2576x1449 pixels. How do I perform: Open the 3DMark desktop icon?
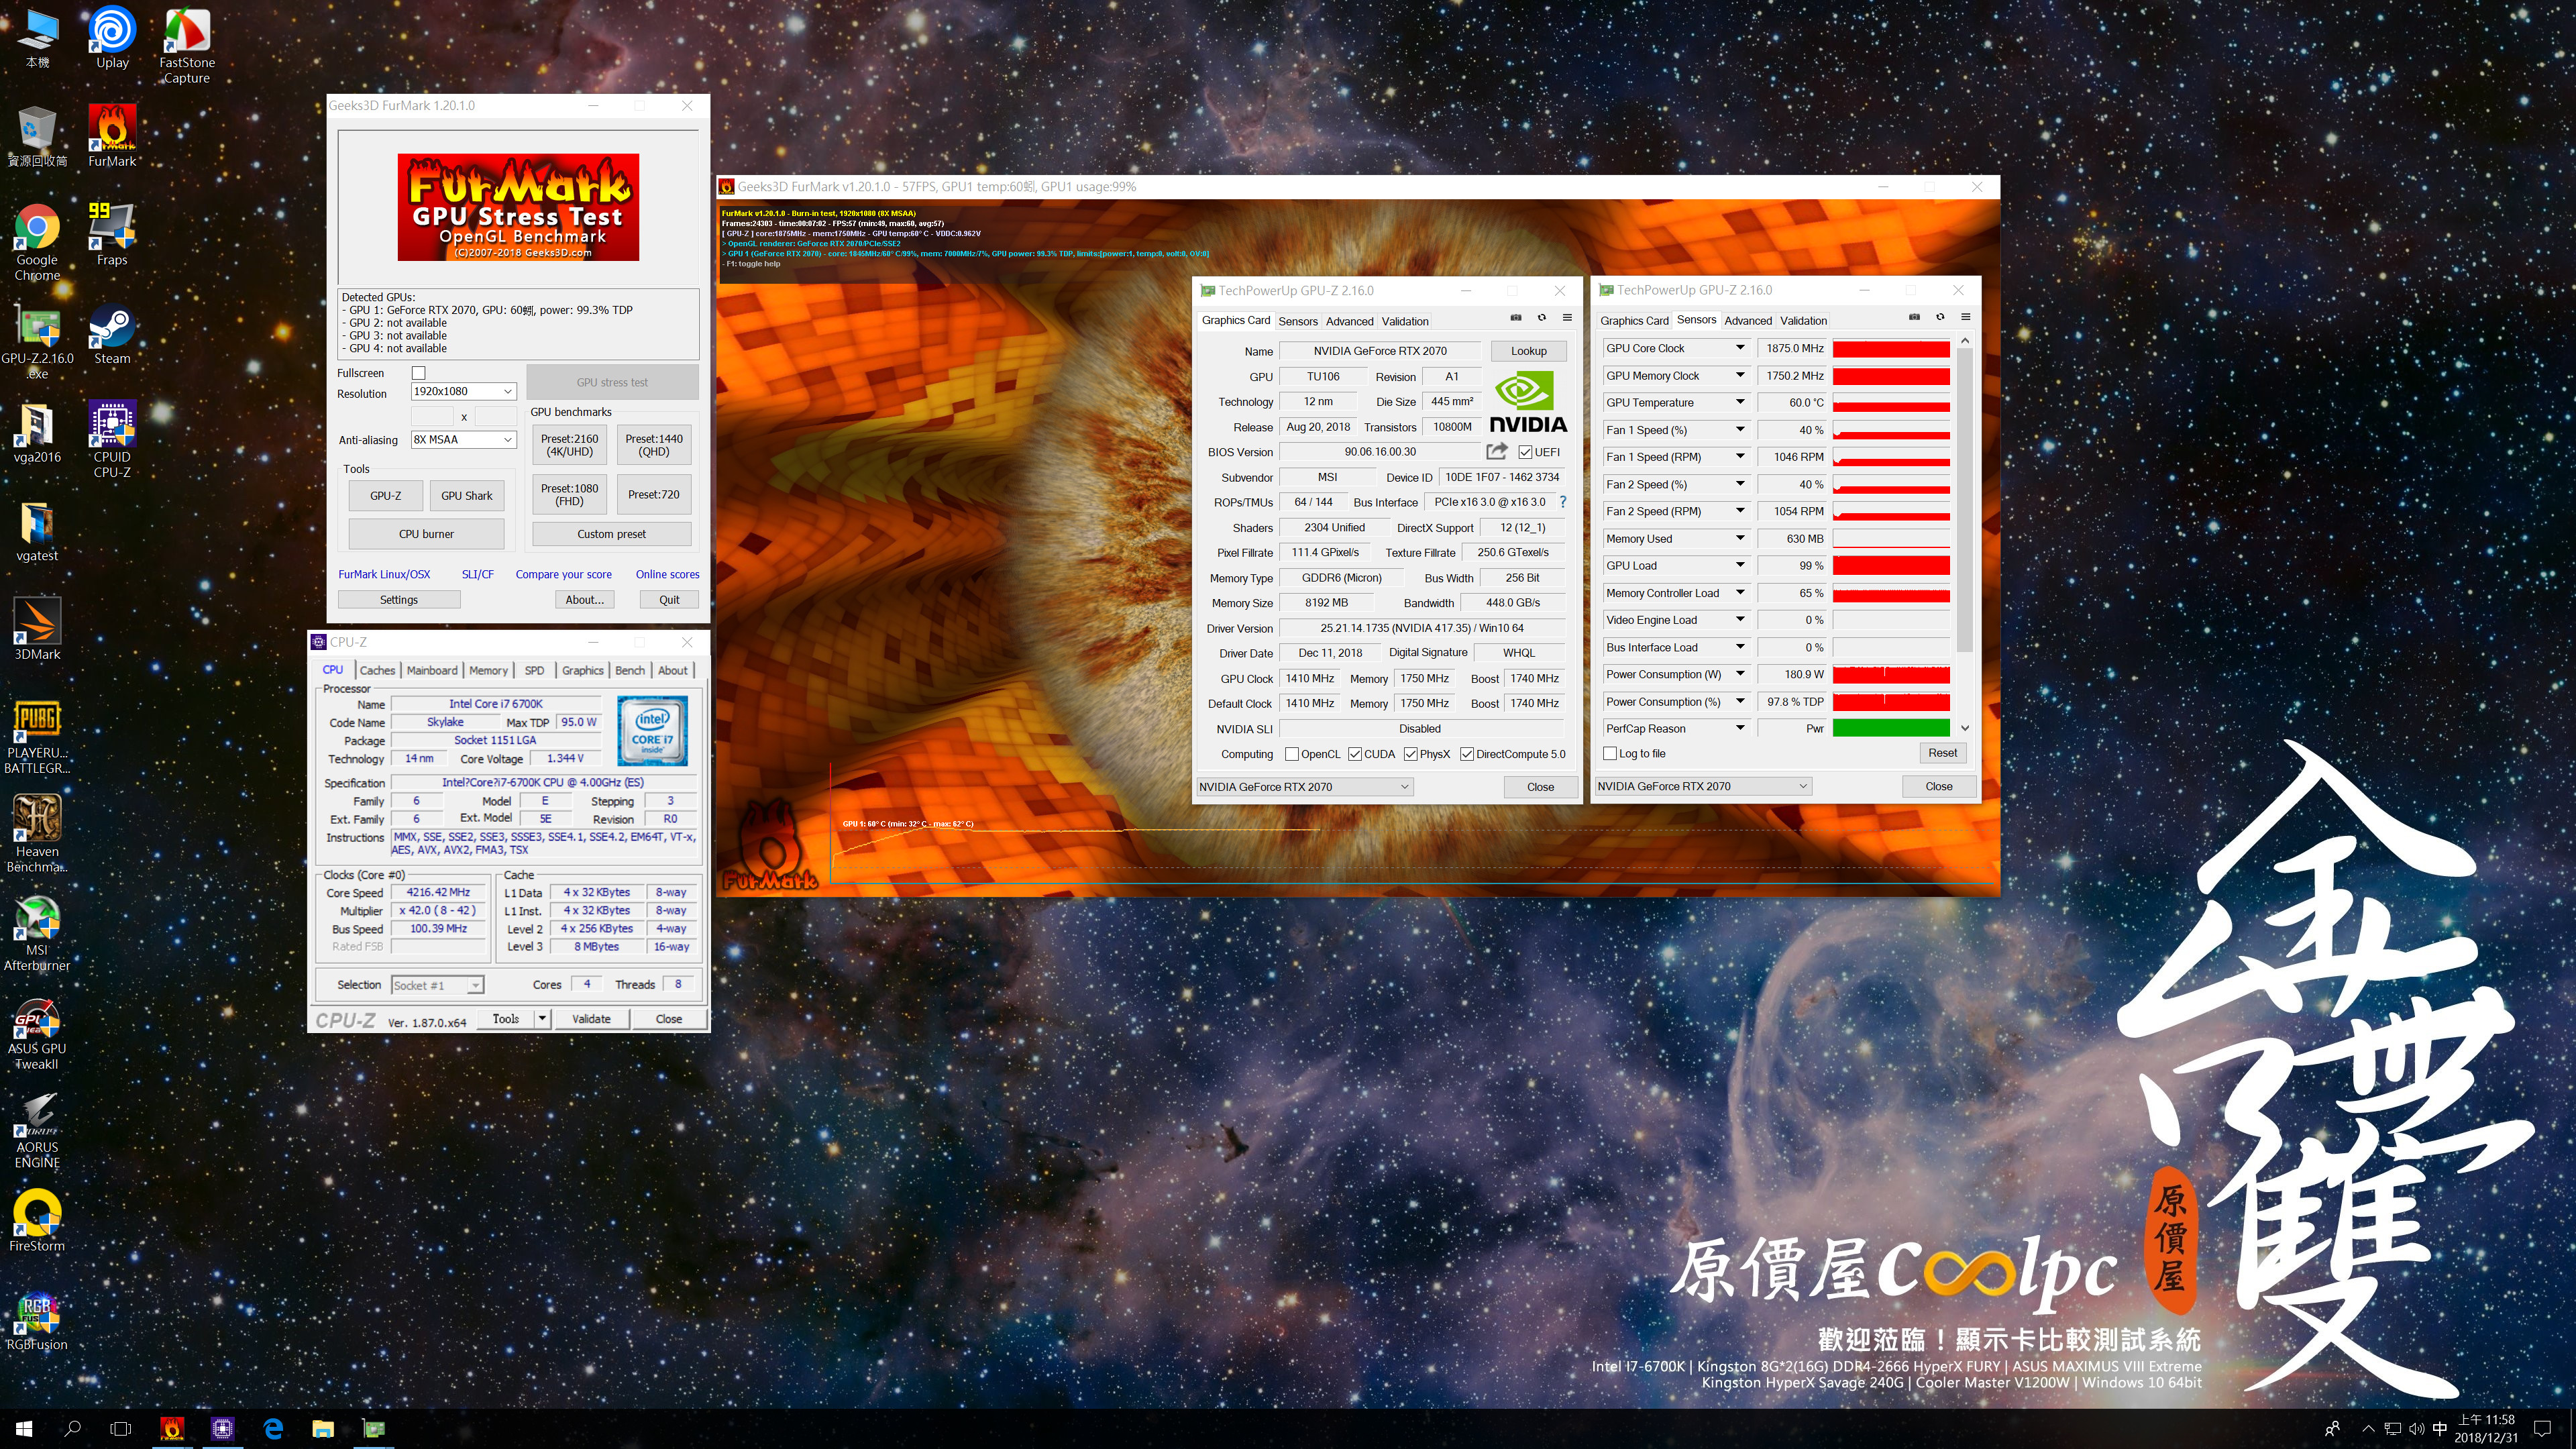tap(37, 630)
